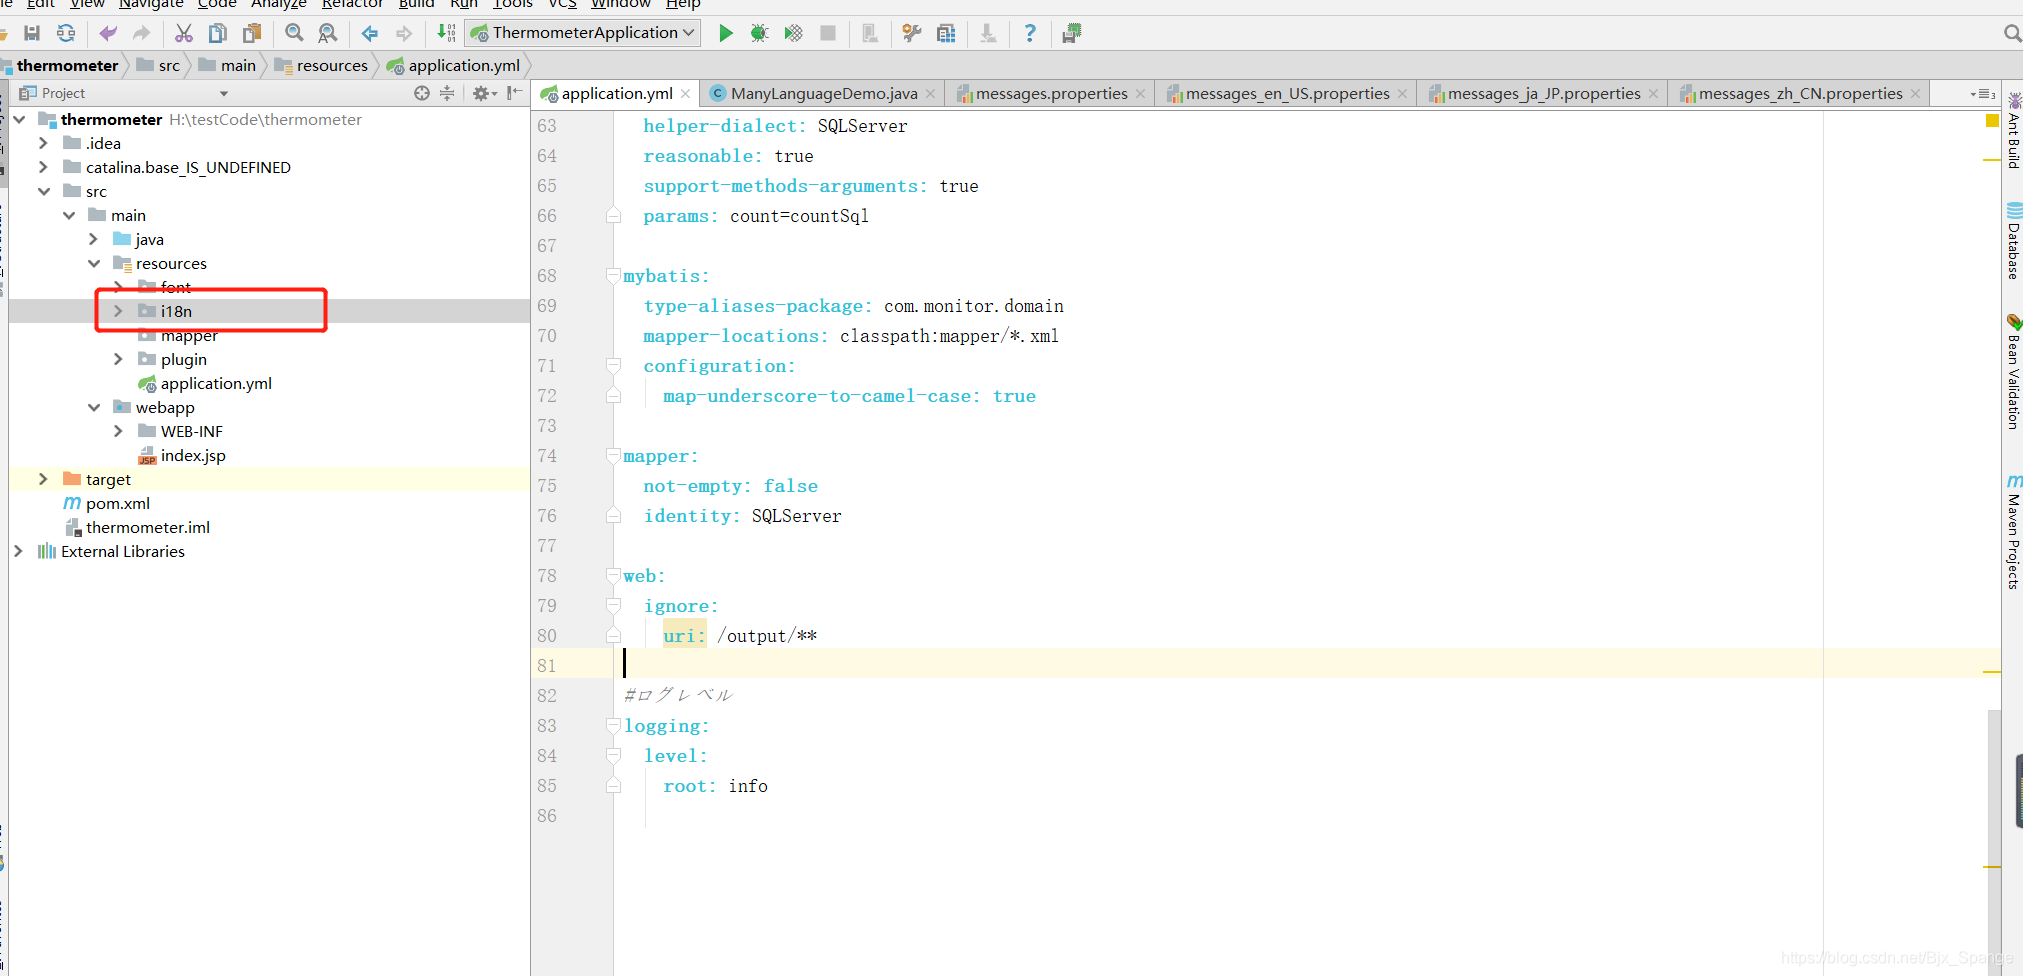This screenshot has height=976, width=2023.
Task: Fold the logging block in gutter
Action: 613,725
